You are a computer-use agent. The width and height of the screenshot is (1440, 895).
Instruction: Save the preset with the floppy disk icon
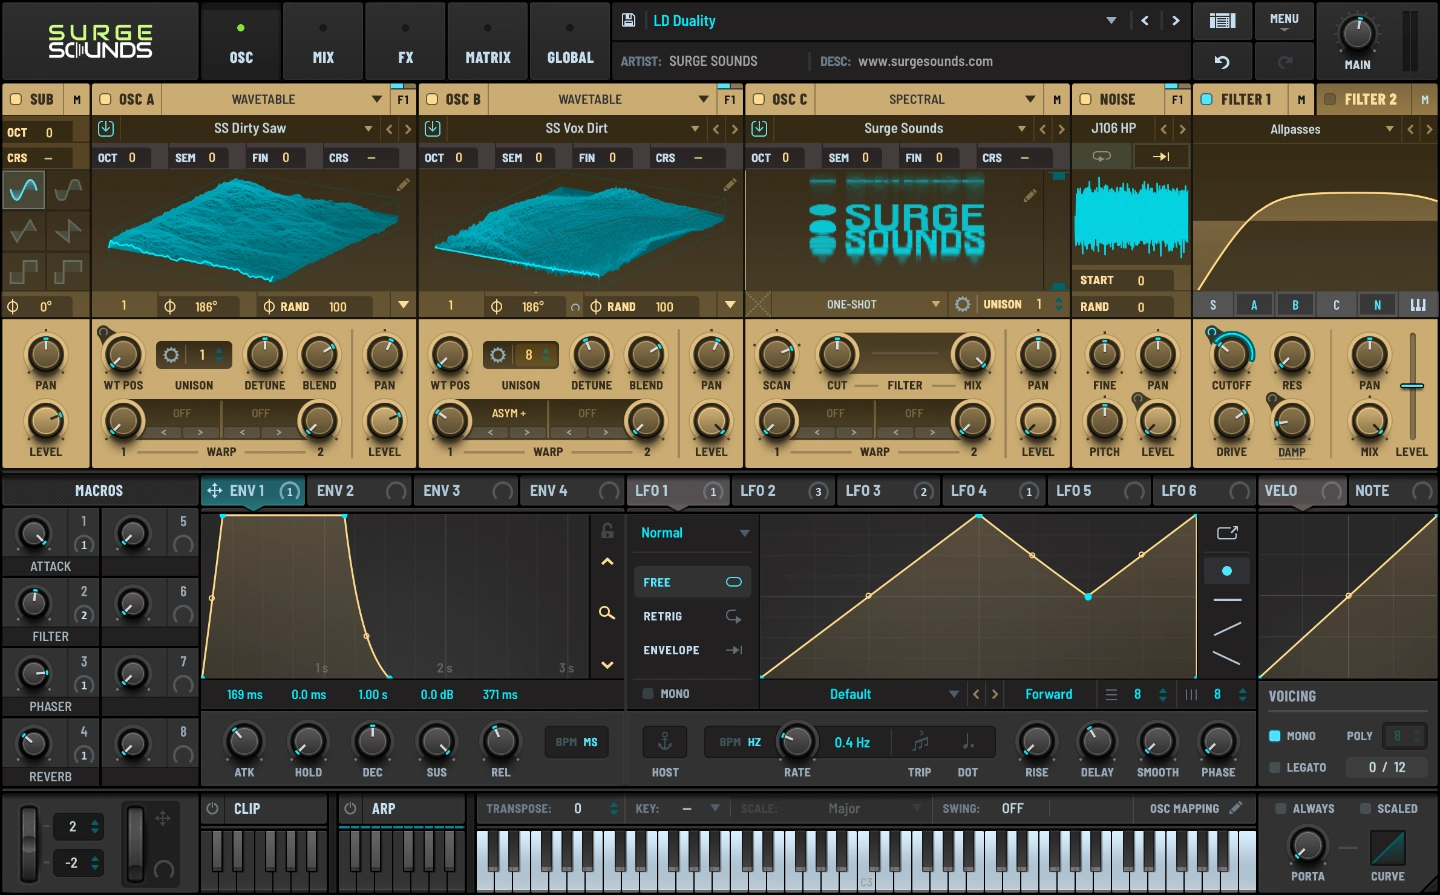click(628, 20)
